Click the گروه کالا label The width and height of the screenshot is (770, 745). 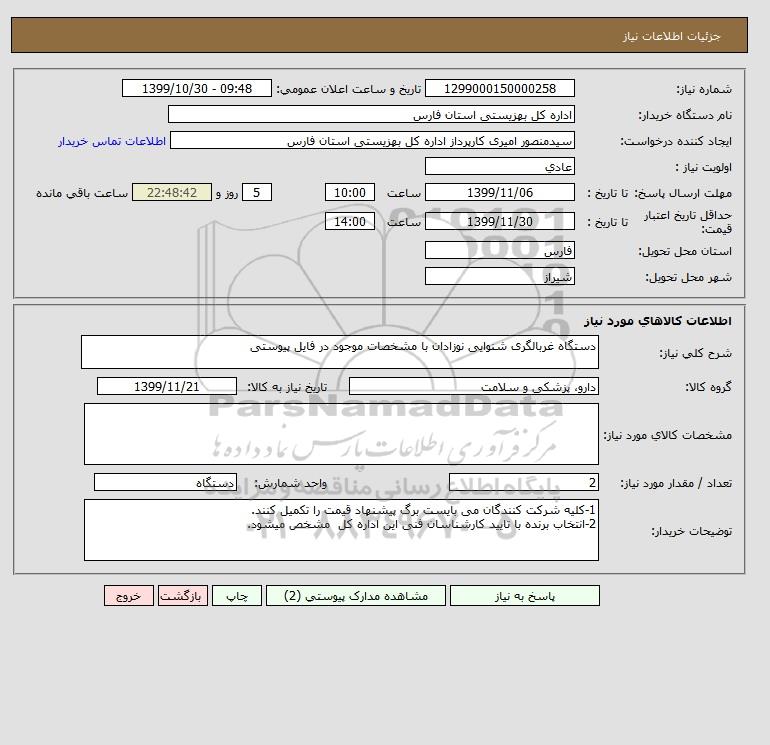(708, 387)
